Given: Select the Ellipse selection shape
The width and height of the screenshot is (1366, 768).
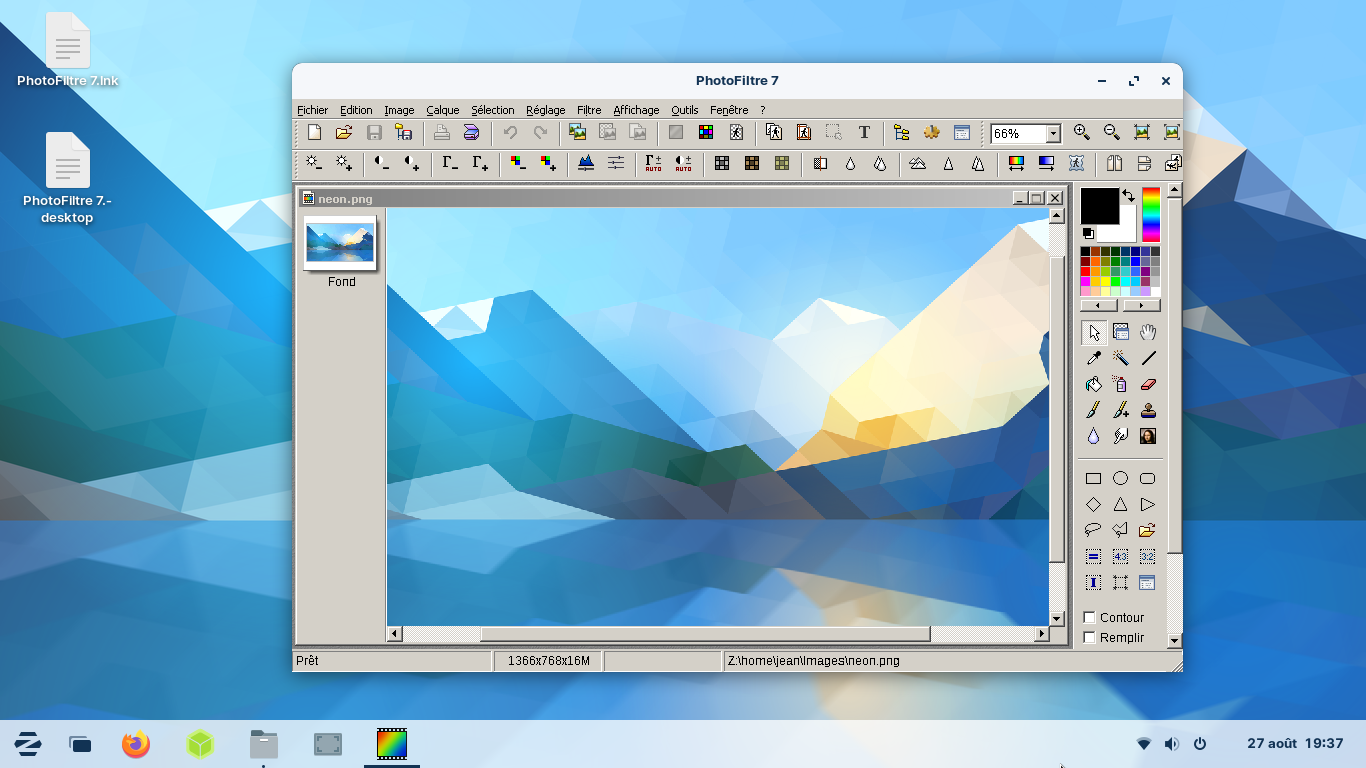Looking at the screenshot, I should coord(1121,479).
